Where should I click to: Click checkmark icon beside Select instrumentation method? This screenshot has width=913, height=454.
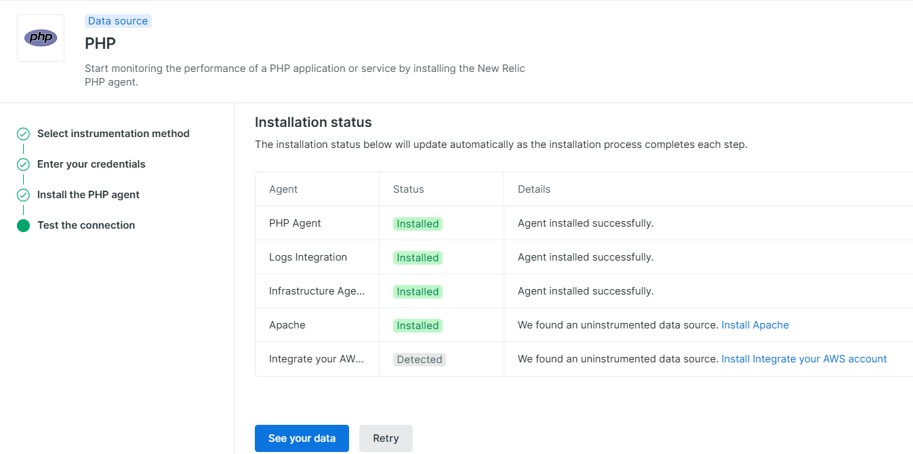(x=23, y=134)
